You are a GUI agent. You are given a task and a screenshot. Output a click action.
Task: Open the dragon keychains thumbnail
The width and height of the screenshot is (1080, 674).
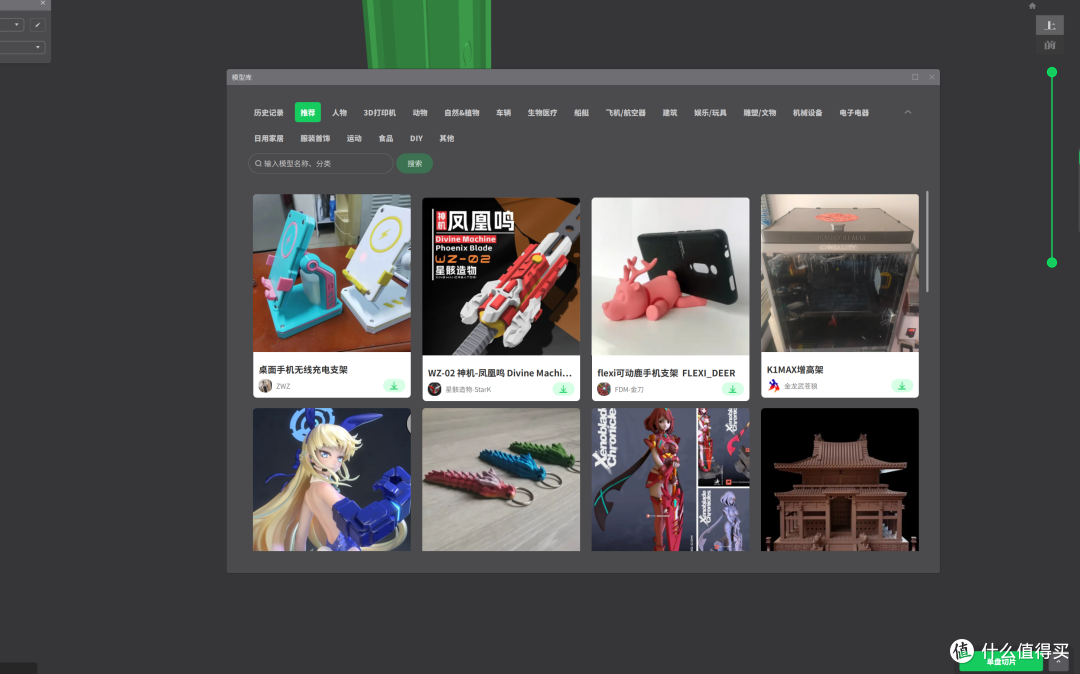point(501,479)
